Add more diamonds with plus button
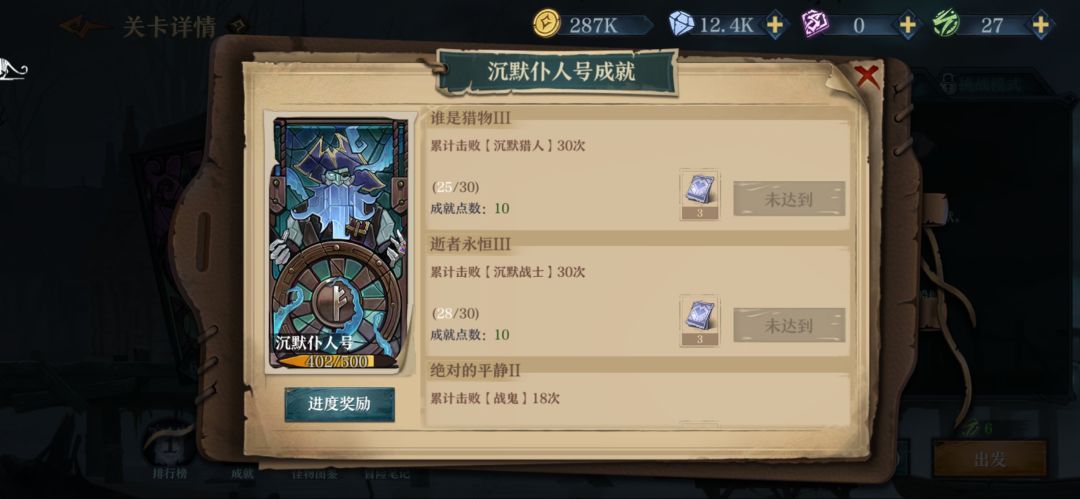The image size is (1080, 499). pos(775,26)
